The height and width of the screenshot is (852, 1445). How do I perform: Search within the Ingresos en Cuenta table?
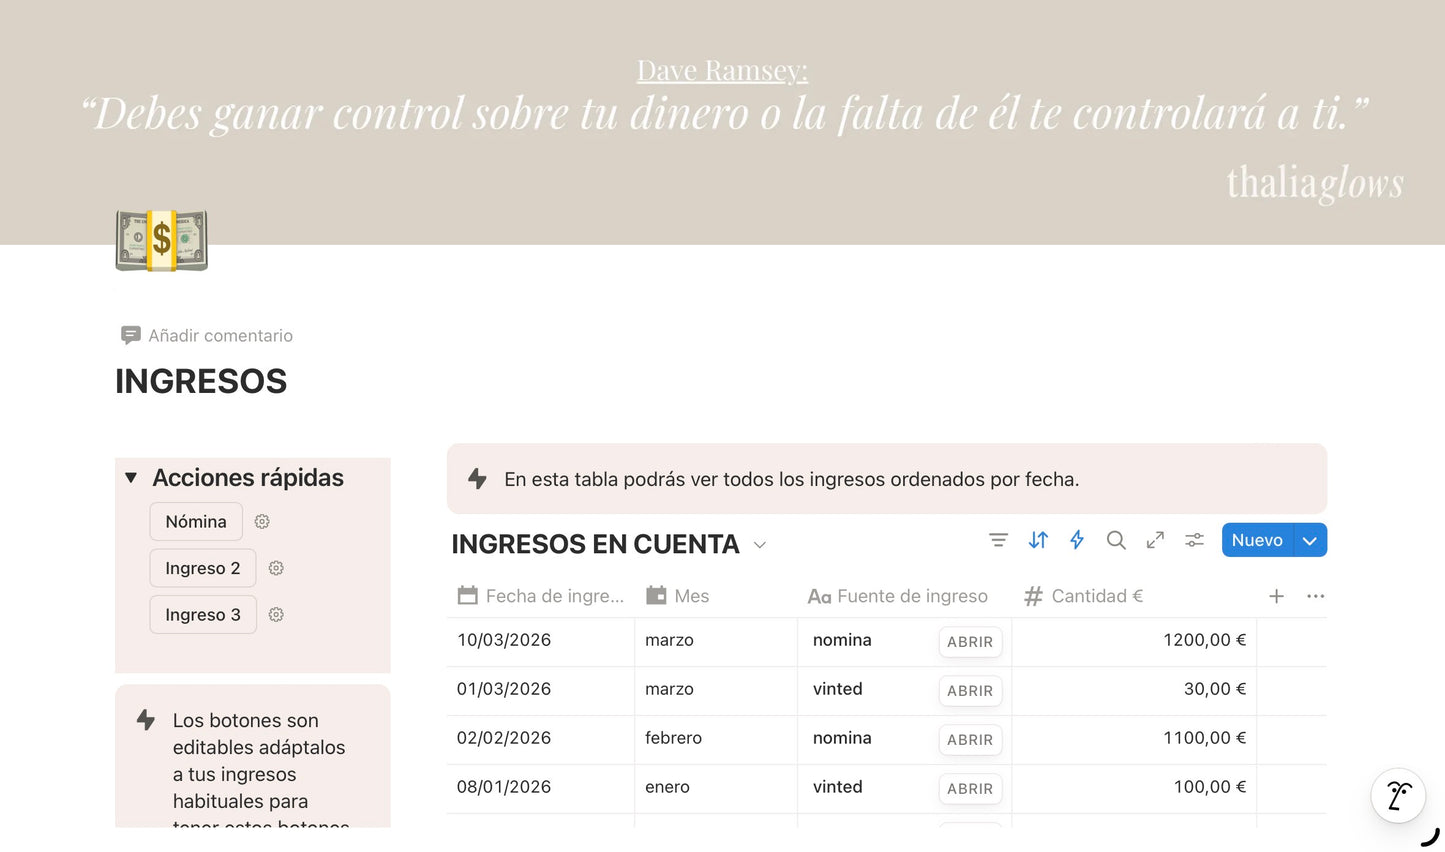click(x=1116, y=540)
